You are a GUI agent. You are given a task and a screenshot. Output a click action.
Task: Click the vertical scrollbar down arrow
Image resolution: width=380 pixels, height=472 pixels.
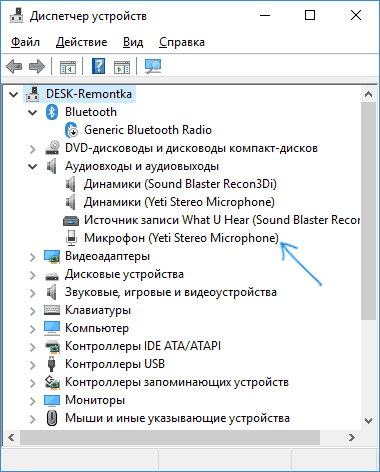point(368,421)
